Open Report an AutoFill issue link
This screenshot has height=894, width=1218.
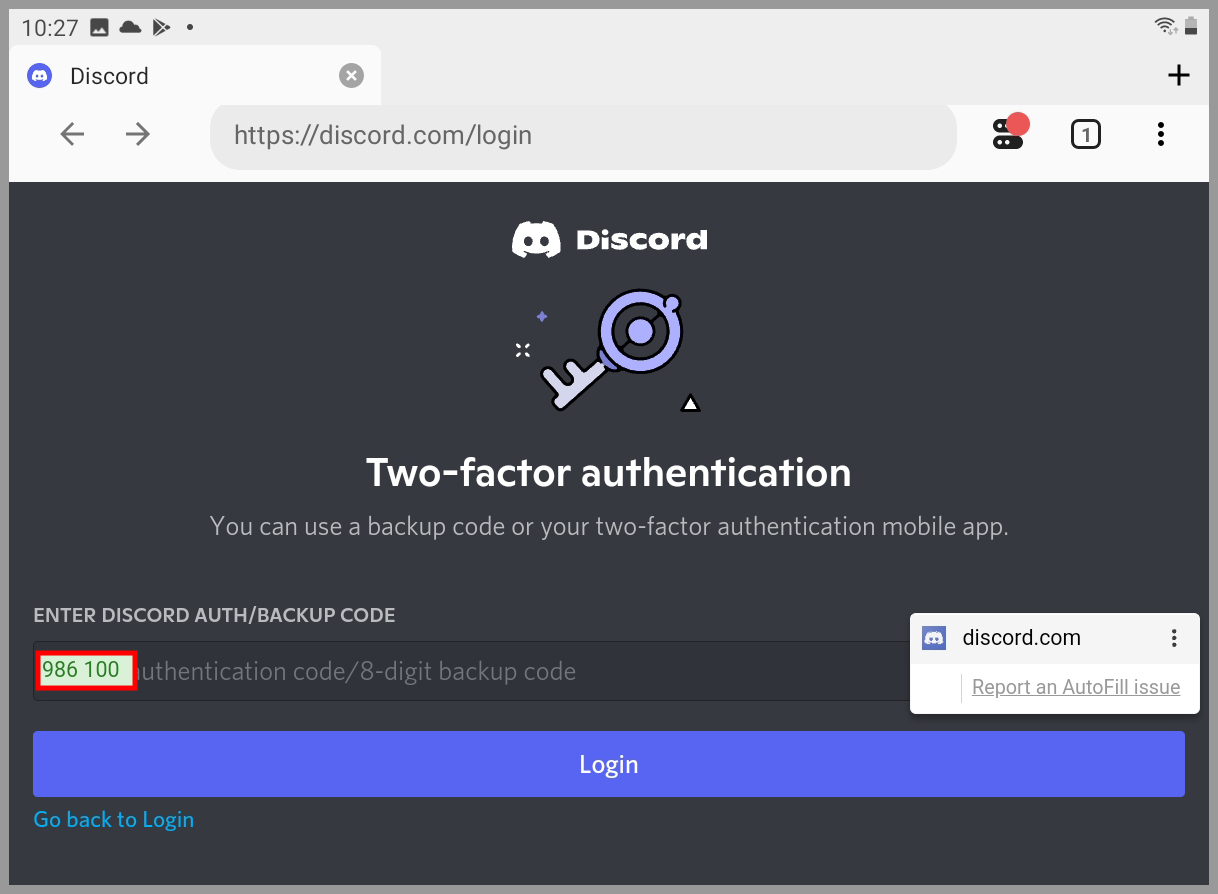tap(1076, 688)
